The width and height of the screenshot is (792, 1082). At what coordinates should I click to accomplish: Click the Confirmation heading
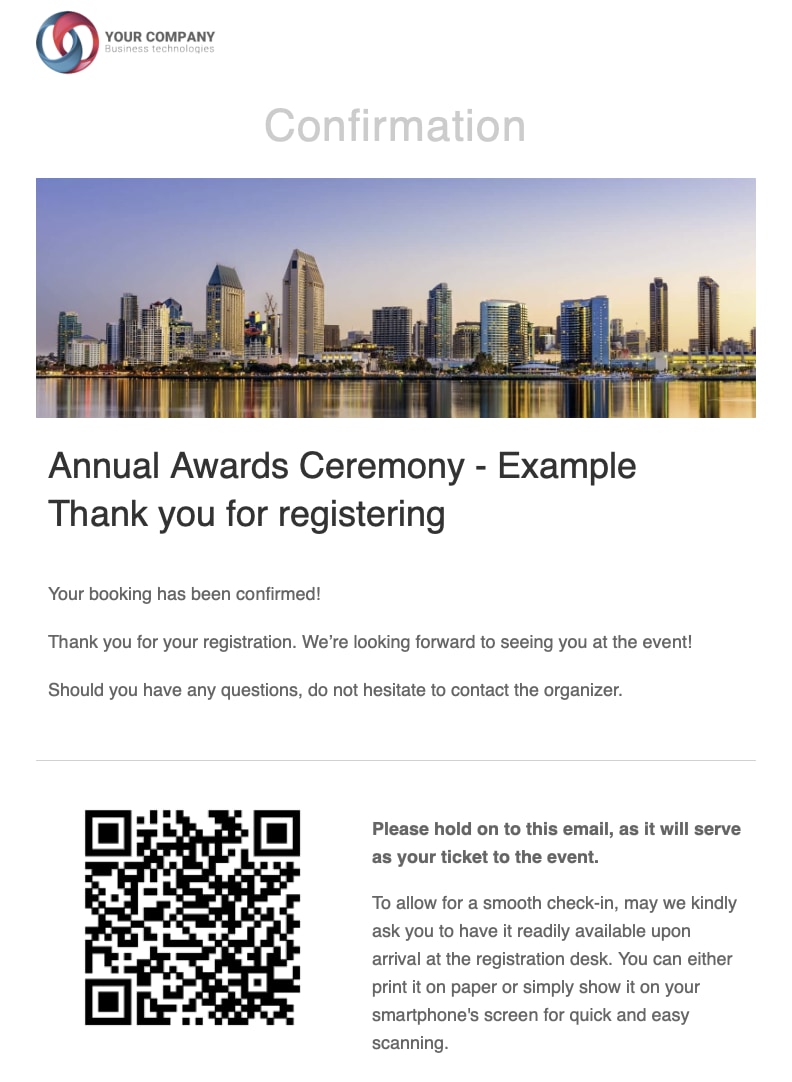tap(395, 126)
